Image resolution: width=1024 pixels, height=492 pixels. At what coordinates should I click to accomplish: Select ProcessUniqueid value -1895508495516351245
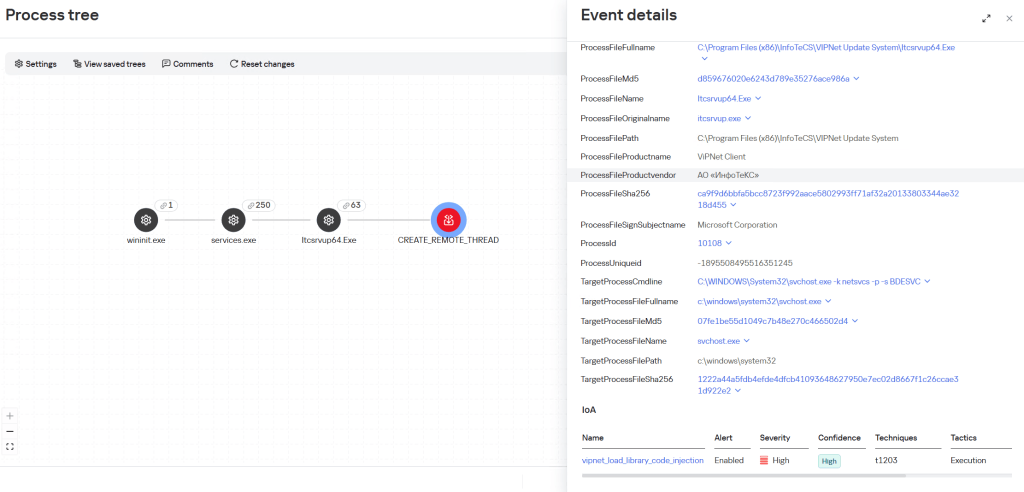click(x=744, y=263)
